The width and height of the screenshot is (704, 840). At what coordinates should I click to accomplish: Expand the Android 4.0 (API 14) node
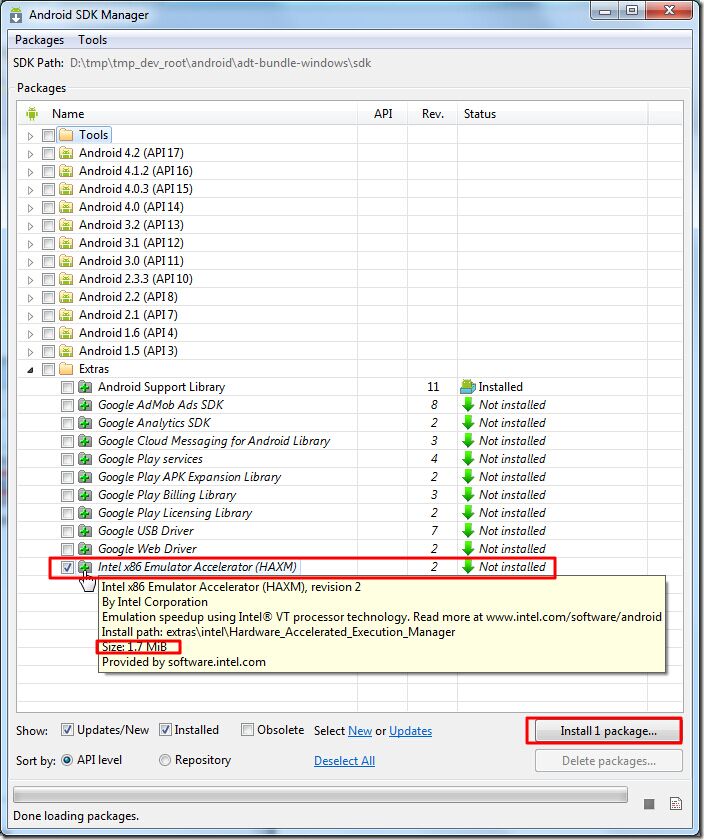(x=31, y=208)
